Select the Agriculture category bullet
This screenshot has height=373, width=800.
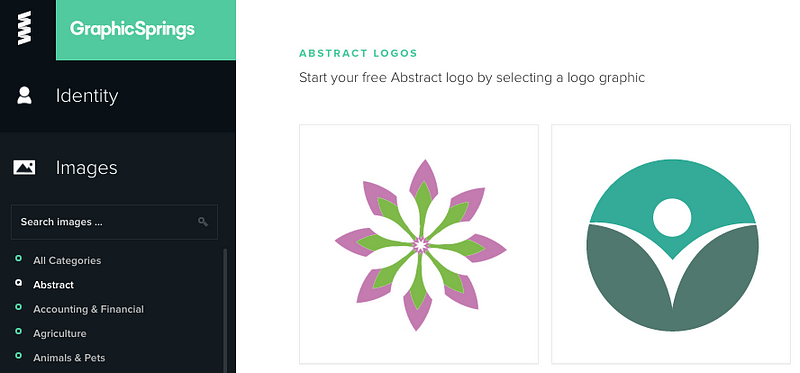coord(18,331)
